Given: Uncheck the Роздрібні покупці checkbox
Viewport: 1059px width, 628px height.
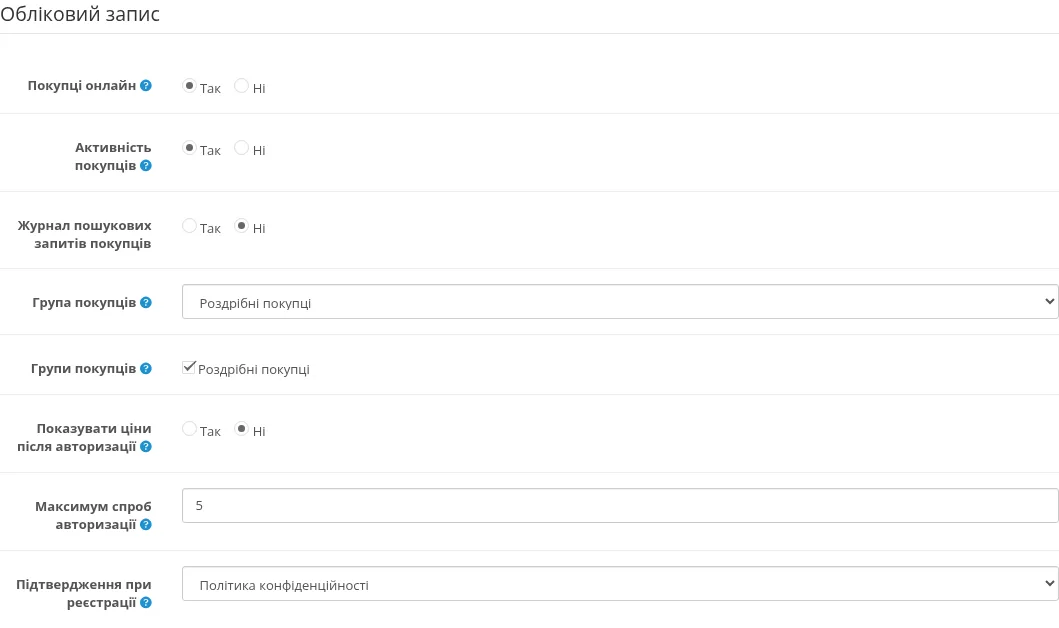Looking at the screenshot, I should point(188,367).
